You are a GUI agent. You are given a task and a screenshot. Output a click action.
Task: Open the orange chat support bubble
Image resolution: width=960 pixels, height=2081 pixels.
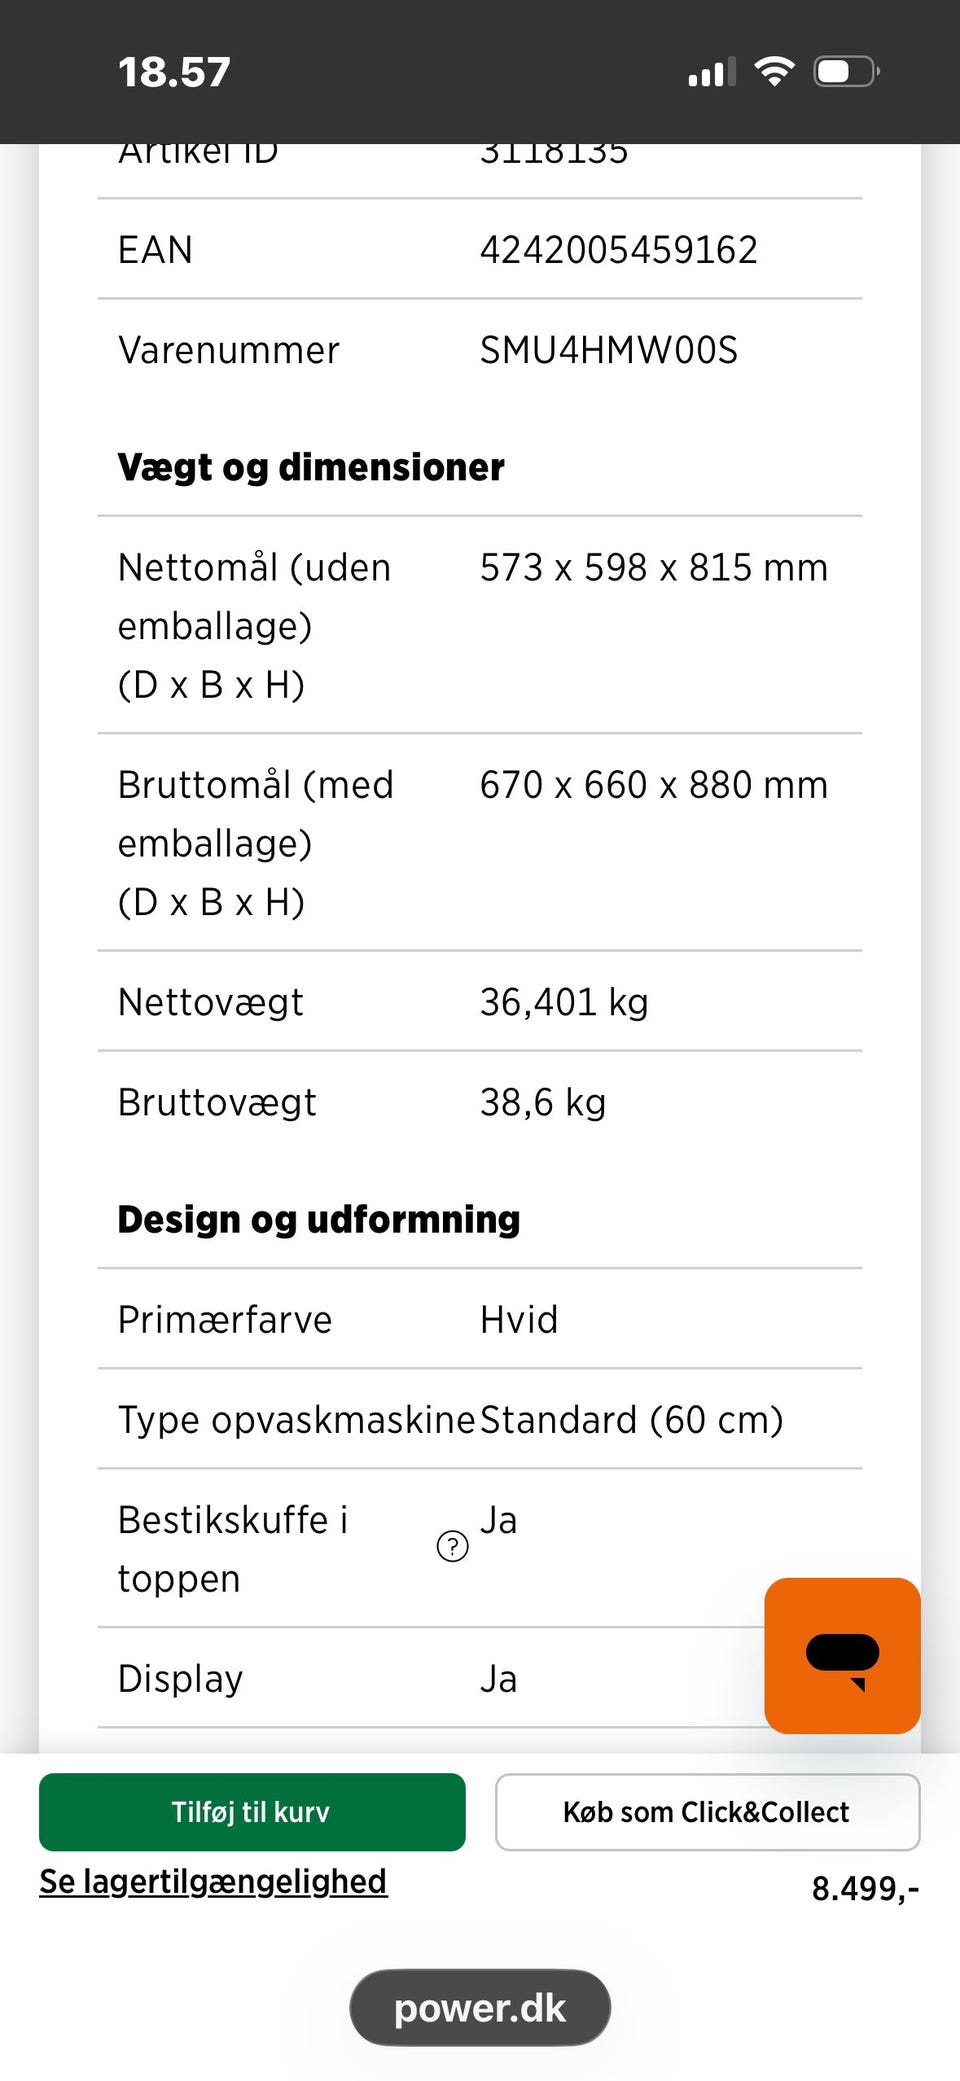pyautogui.click(x=842, y=1655)
